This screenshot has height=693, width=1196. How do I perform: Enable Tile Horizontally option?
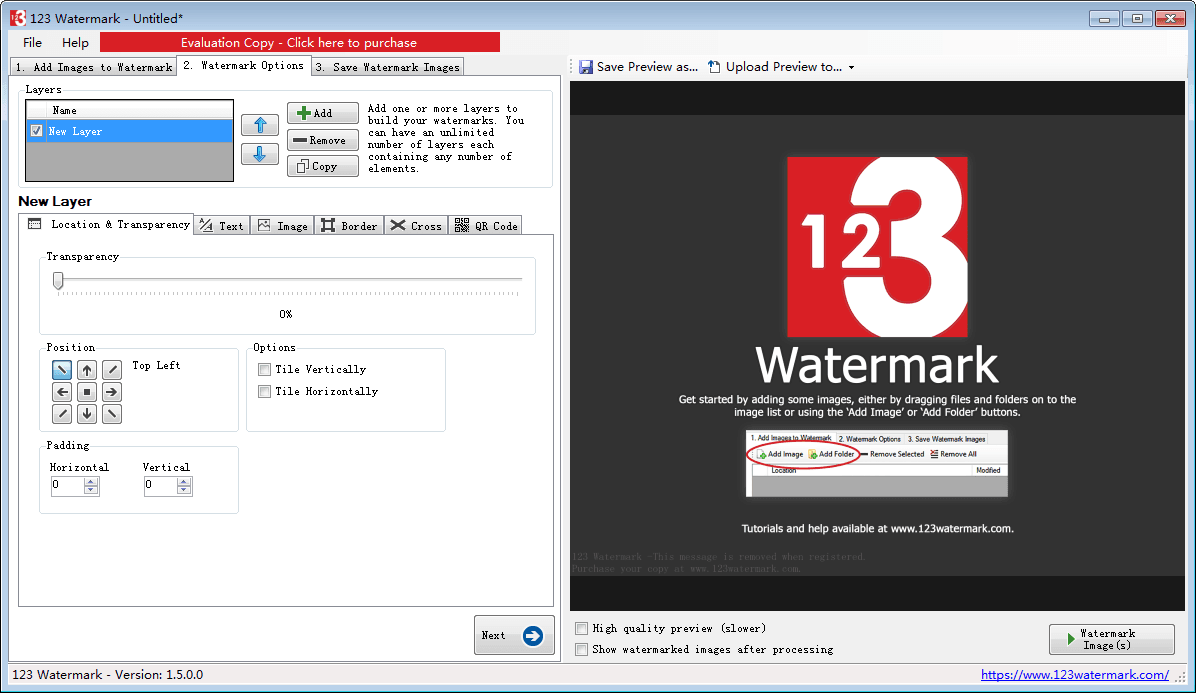click(265, 392)
